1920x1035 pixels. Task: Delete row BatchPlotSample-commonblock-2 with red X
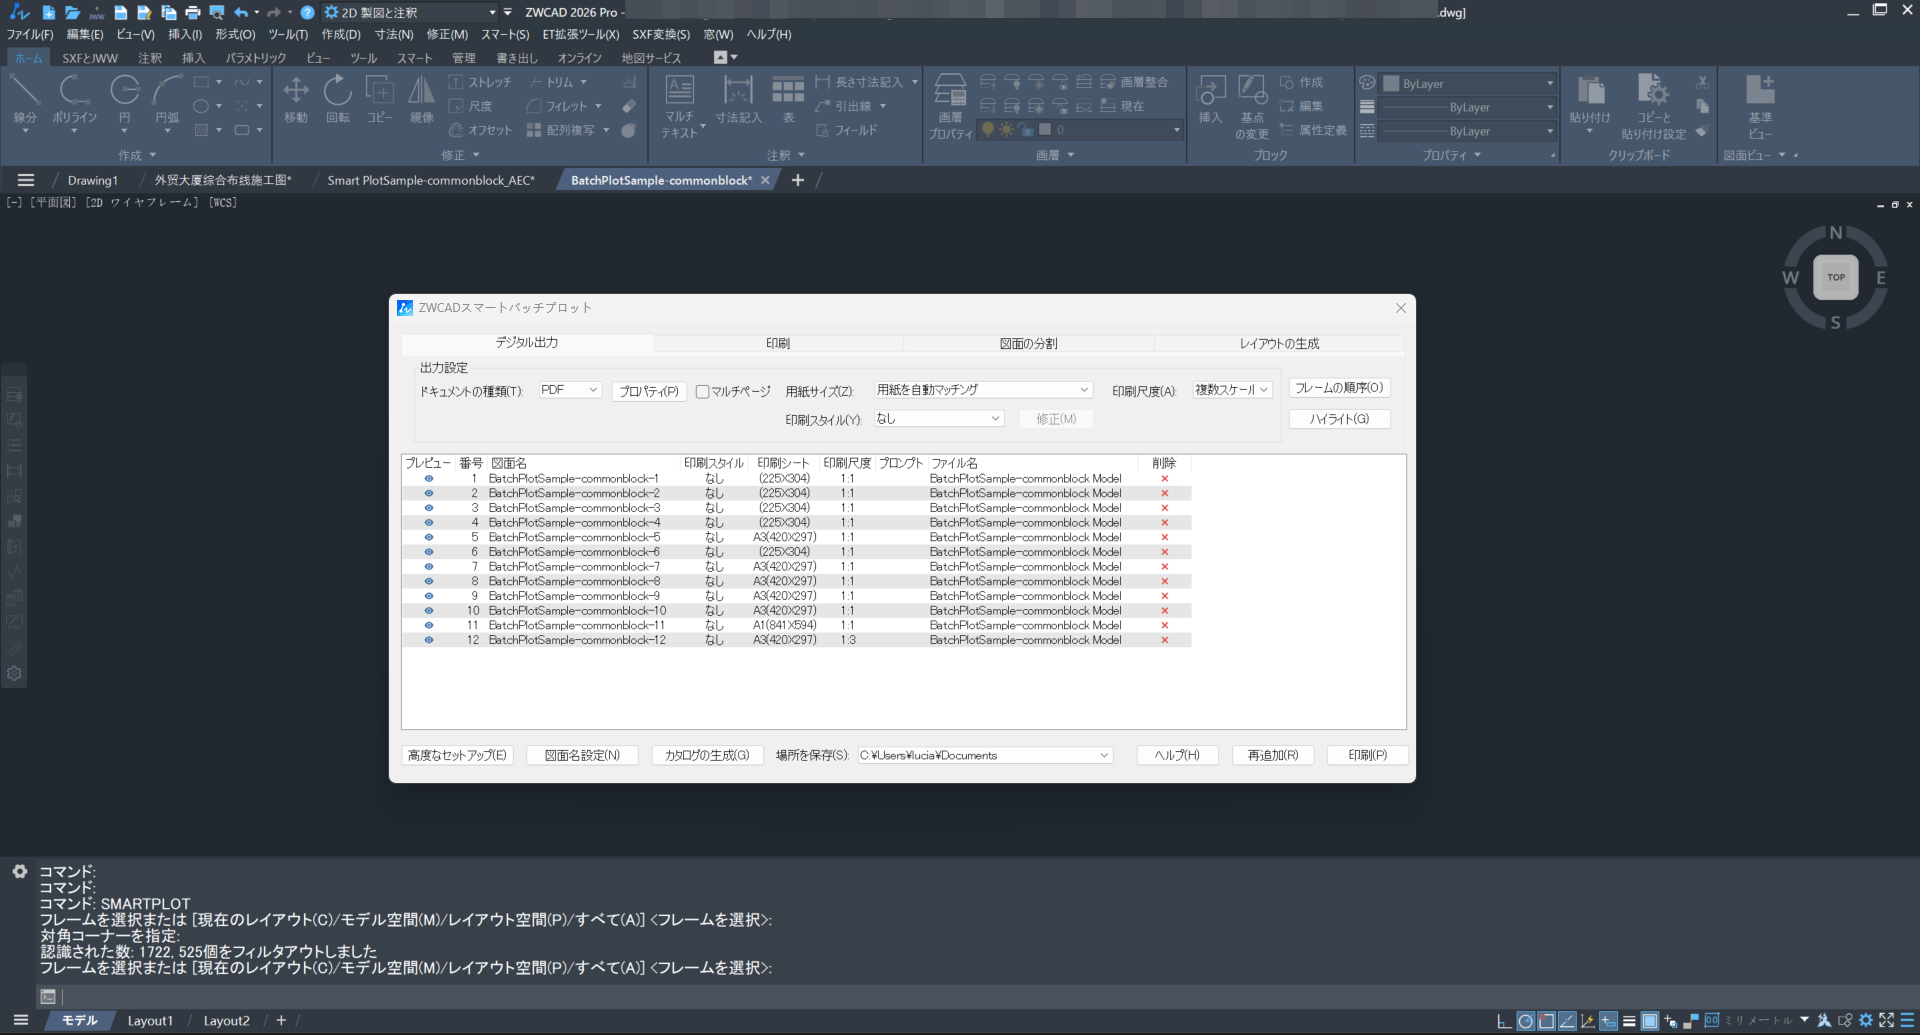(1164, 493)
